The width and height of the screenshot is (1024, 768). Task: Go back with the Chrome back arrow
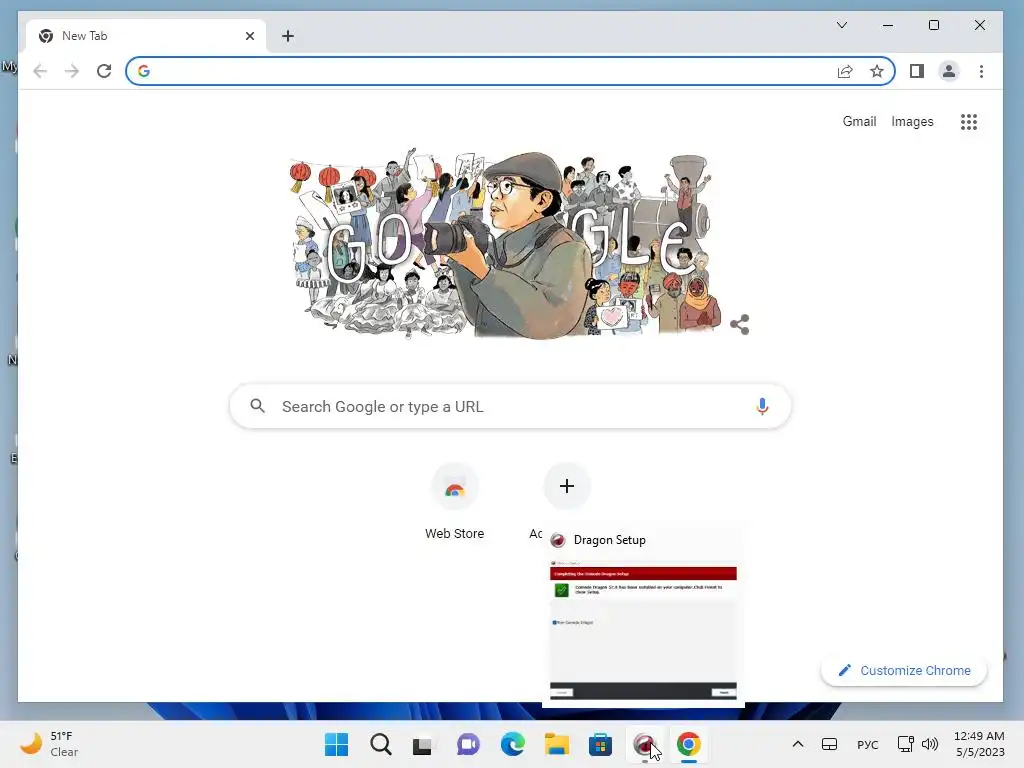(40, 71)
